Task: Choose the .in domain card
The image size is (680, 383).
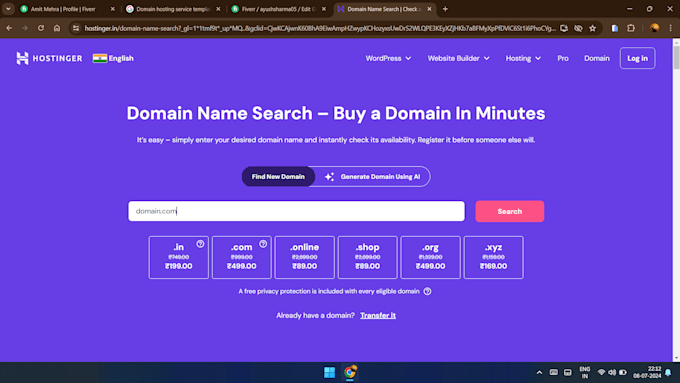Action: click(179, 257)
